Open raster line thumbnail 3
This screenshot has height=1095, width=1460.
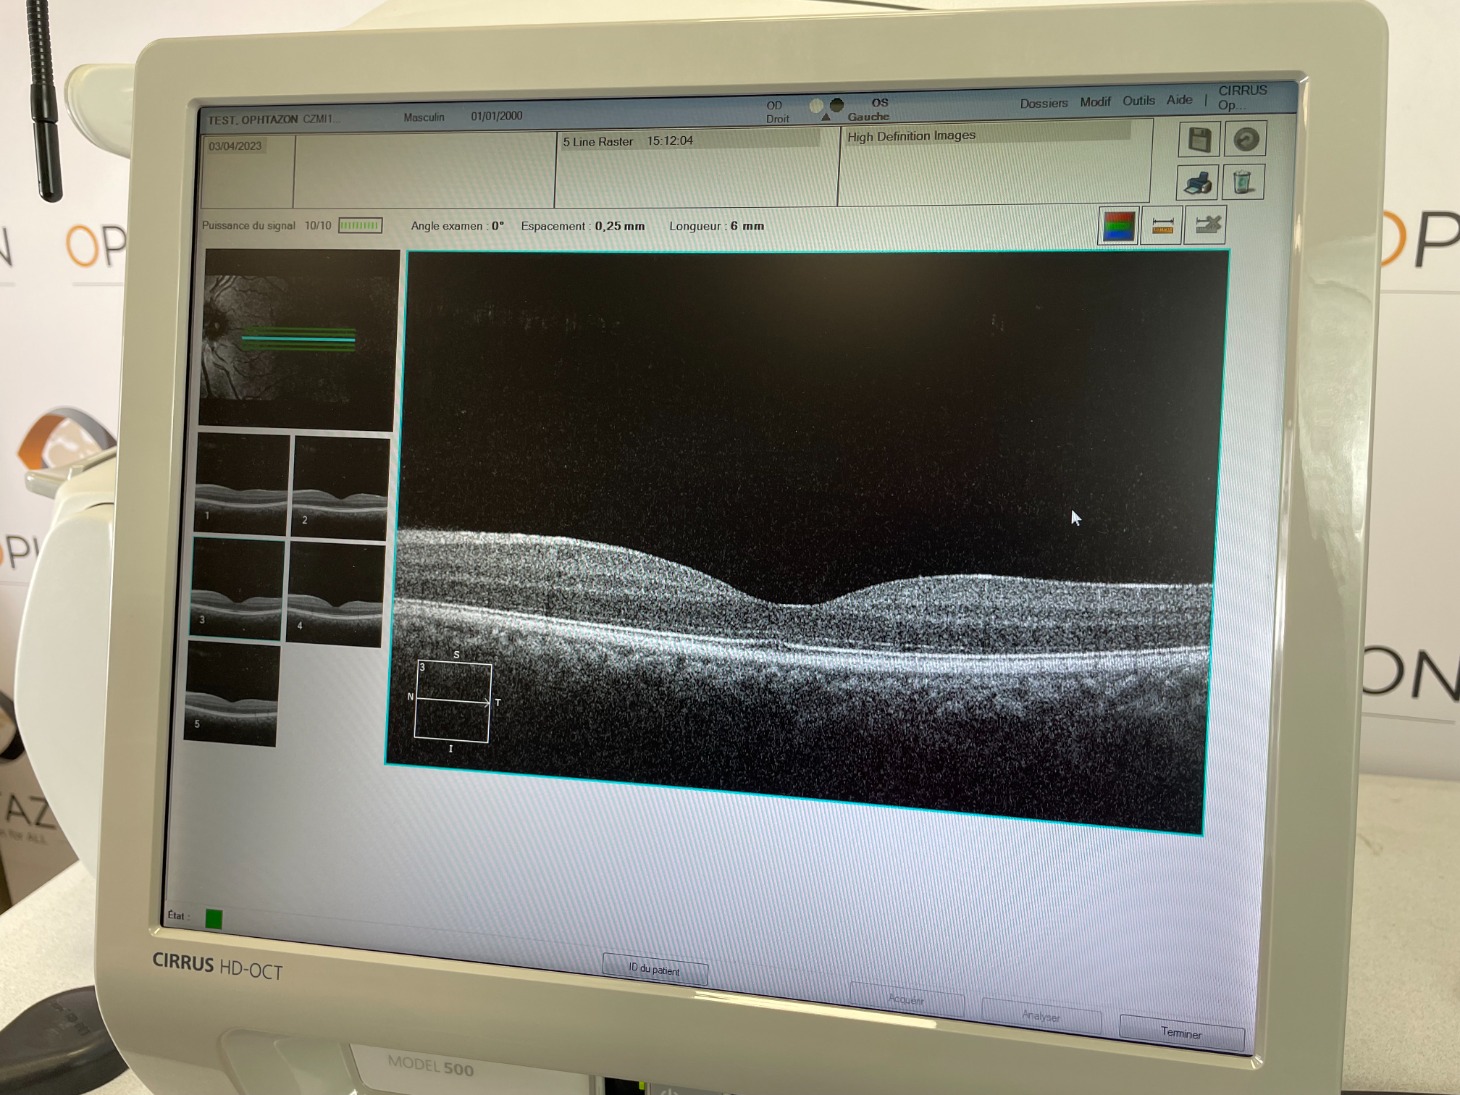click(237, 589)
